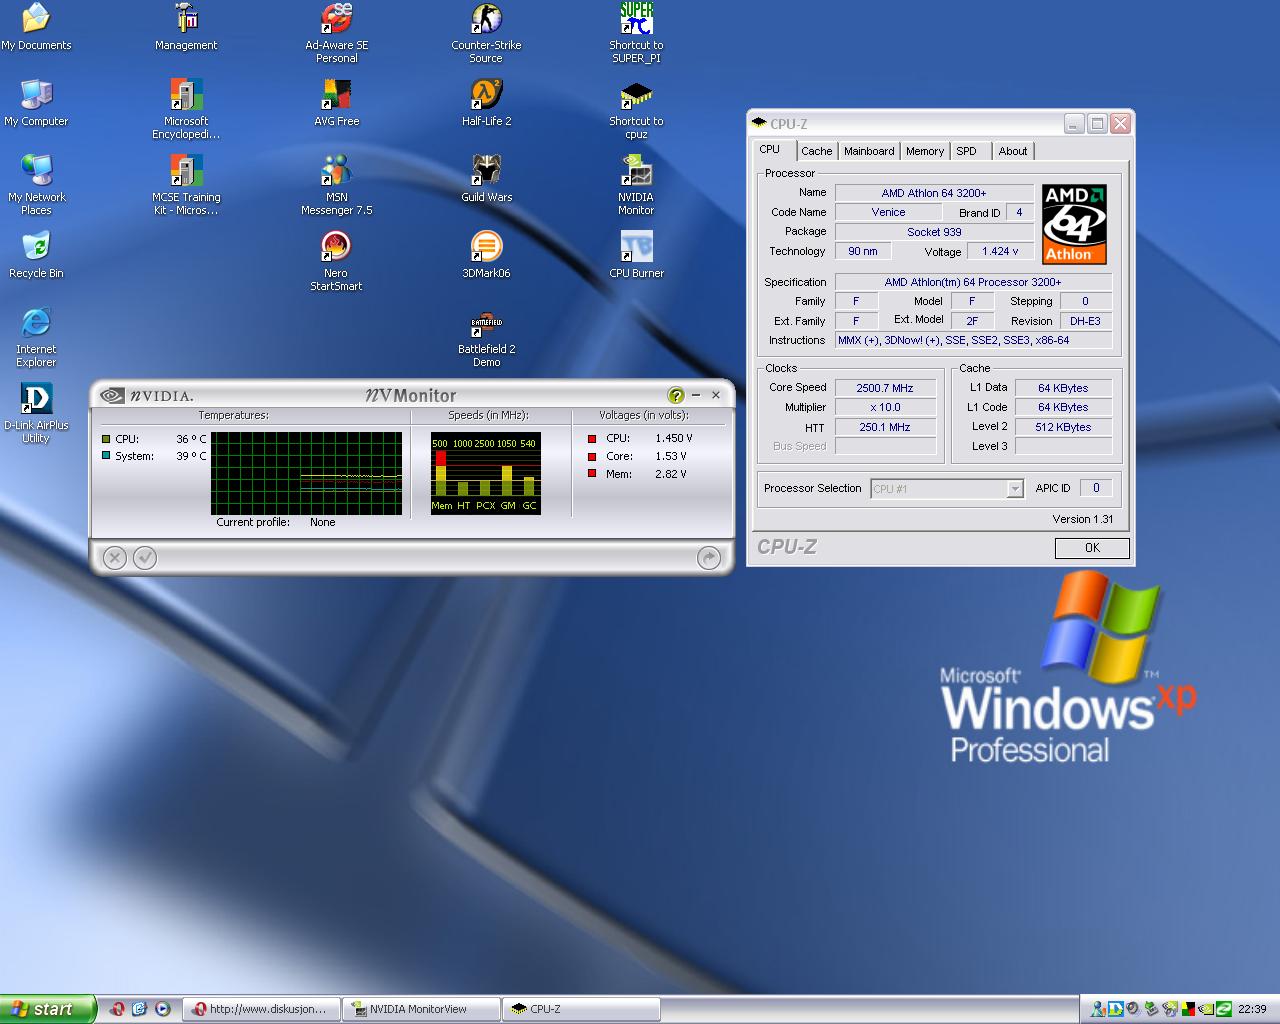1280x1024 pixels.
Task: Click System temperature teal color swatch
Action: point(106,456)
